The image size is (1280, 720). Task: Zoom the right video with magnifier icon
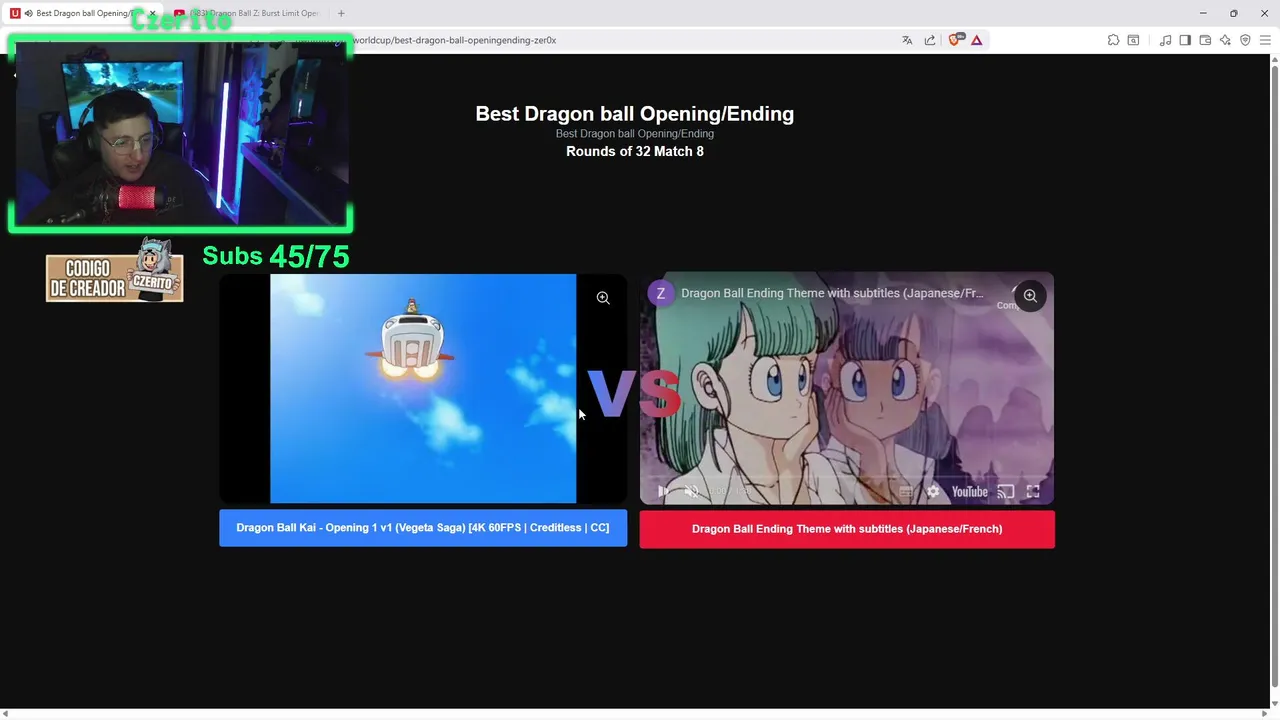tap(1030, 296)
